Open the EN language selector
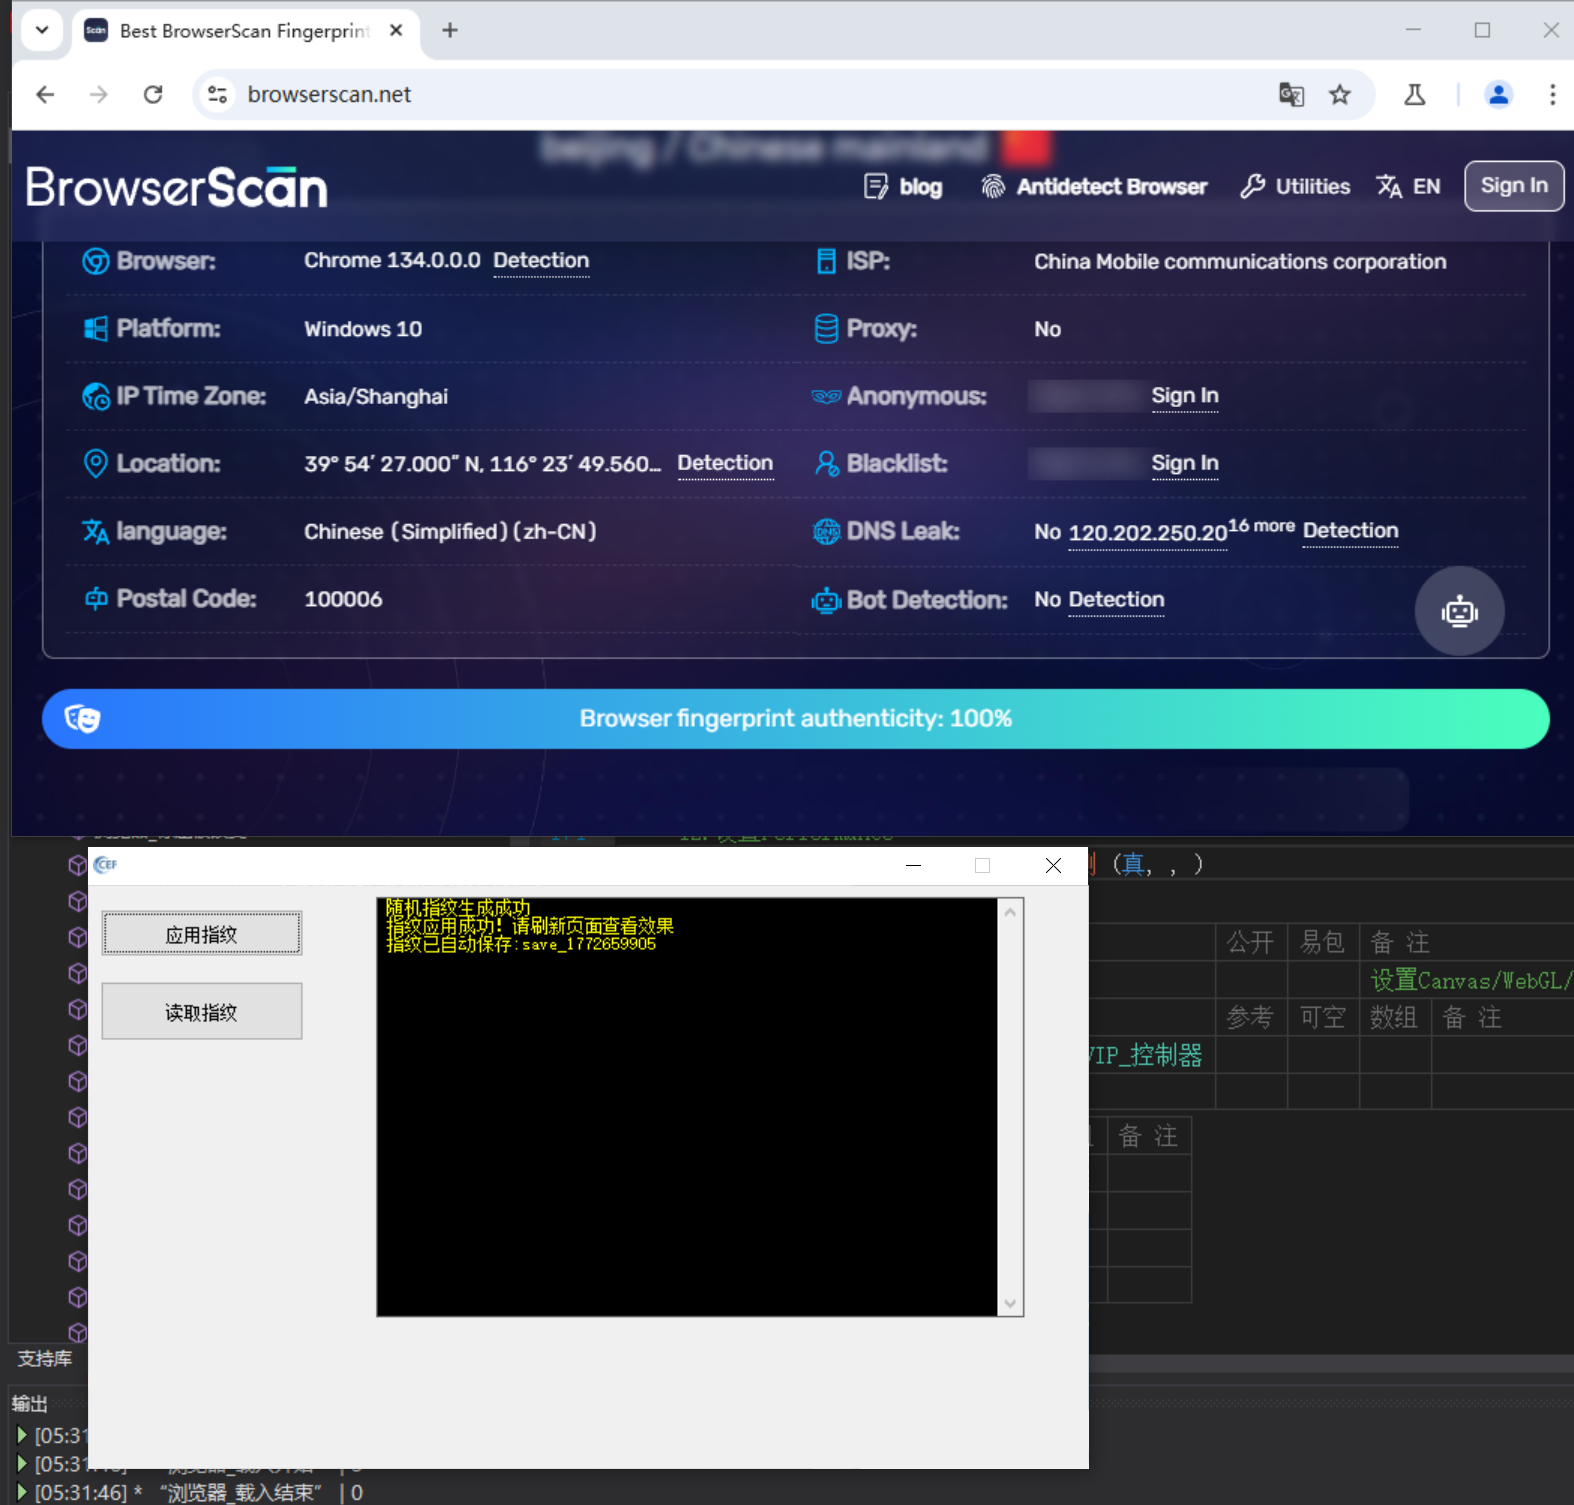This screenshot has height=1505, width=1574. 1408,187
